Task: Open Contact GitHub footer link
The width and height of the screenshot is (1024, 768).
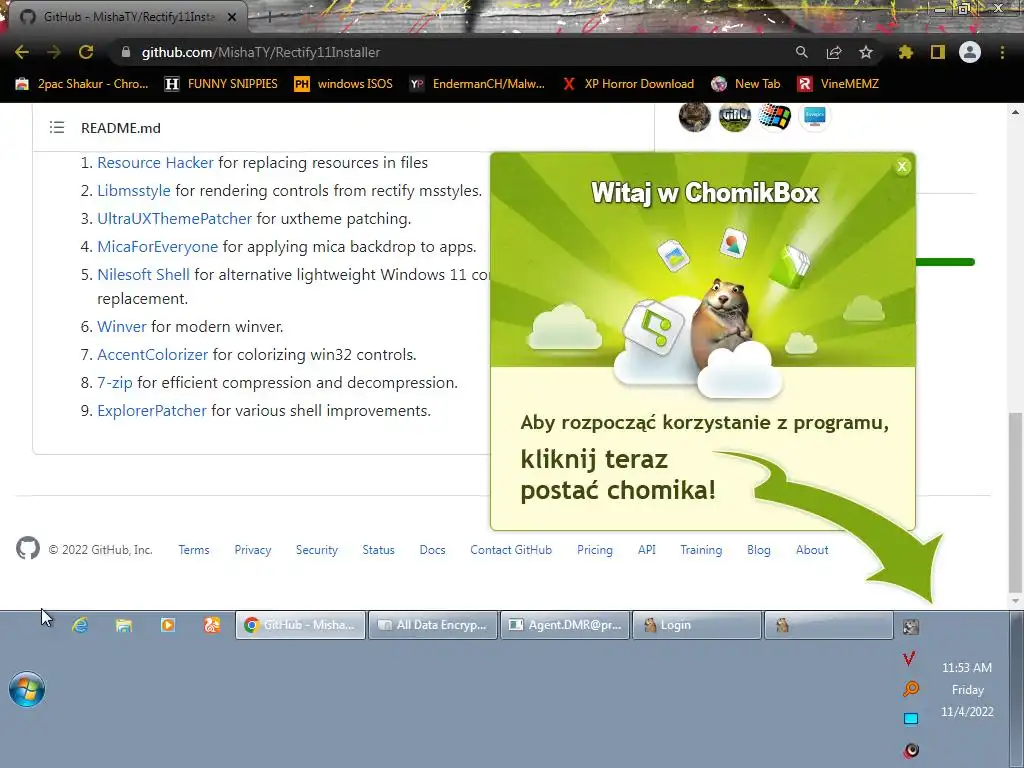Action: click(511, 550)
